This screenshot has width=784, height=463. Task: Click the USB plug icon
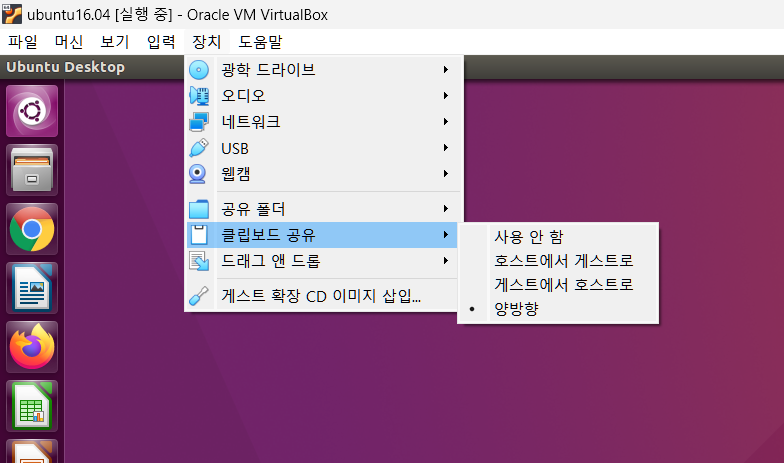tap(199, 148)
